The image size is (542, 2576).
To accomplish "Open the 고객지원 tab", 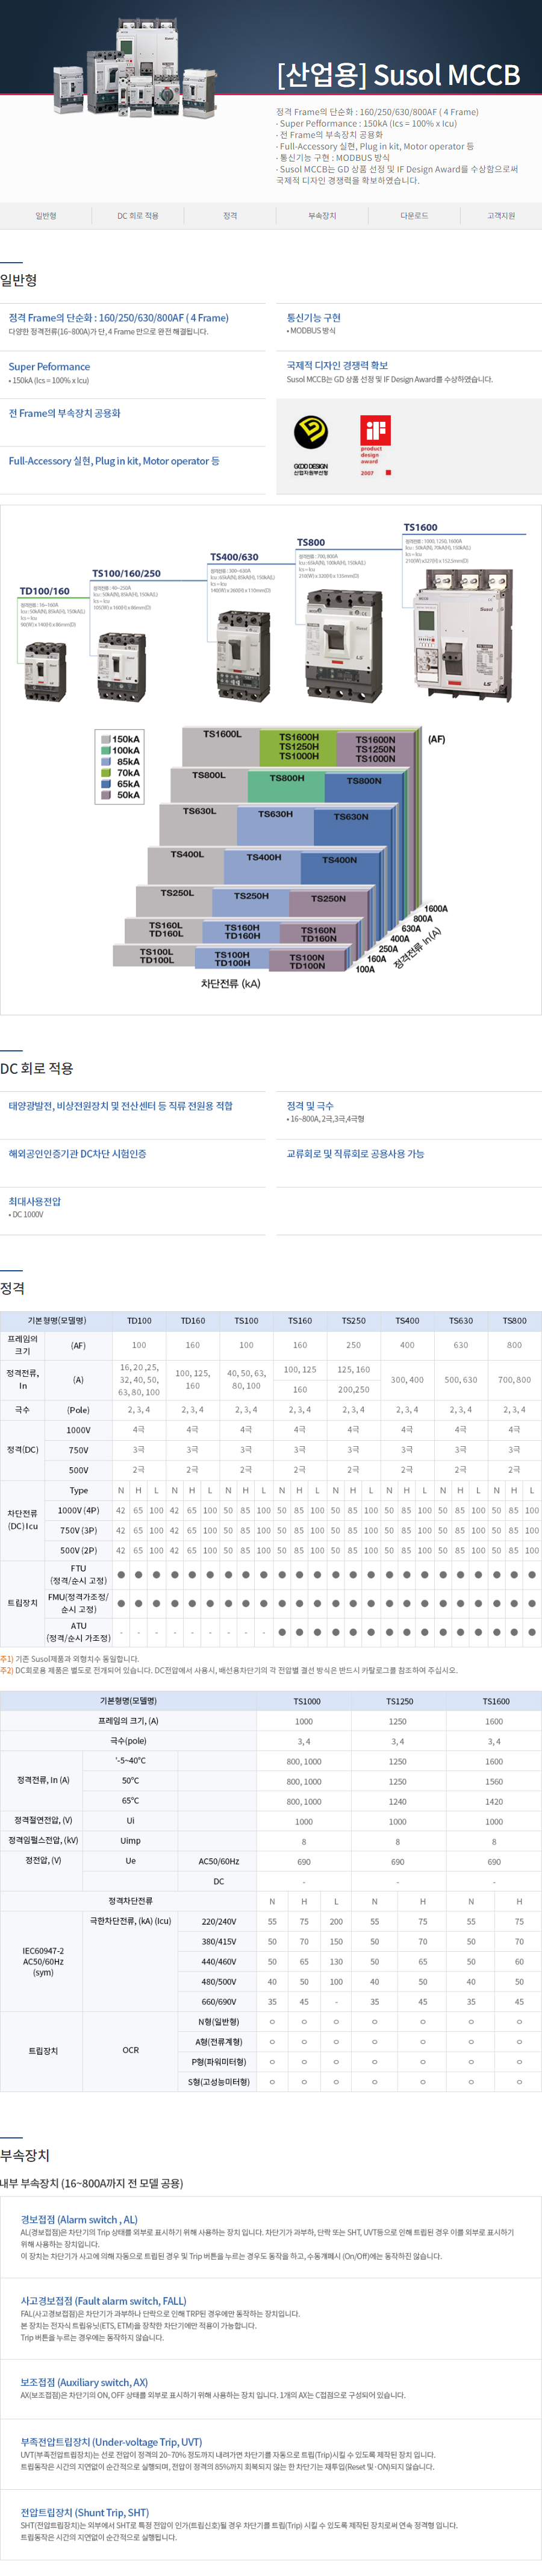I will (x=501, y=216).
